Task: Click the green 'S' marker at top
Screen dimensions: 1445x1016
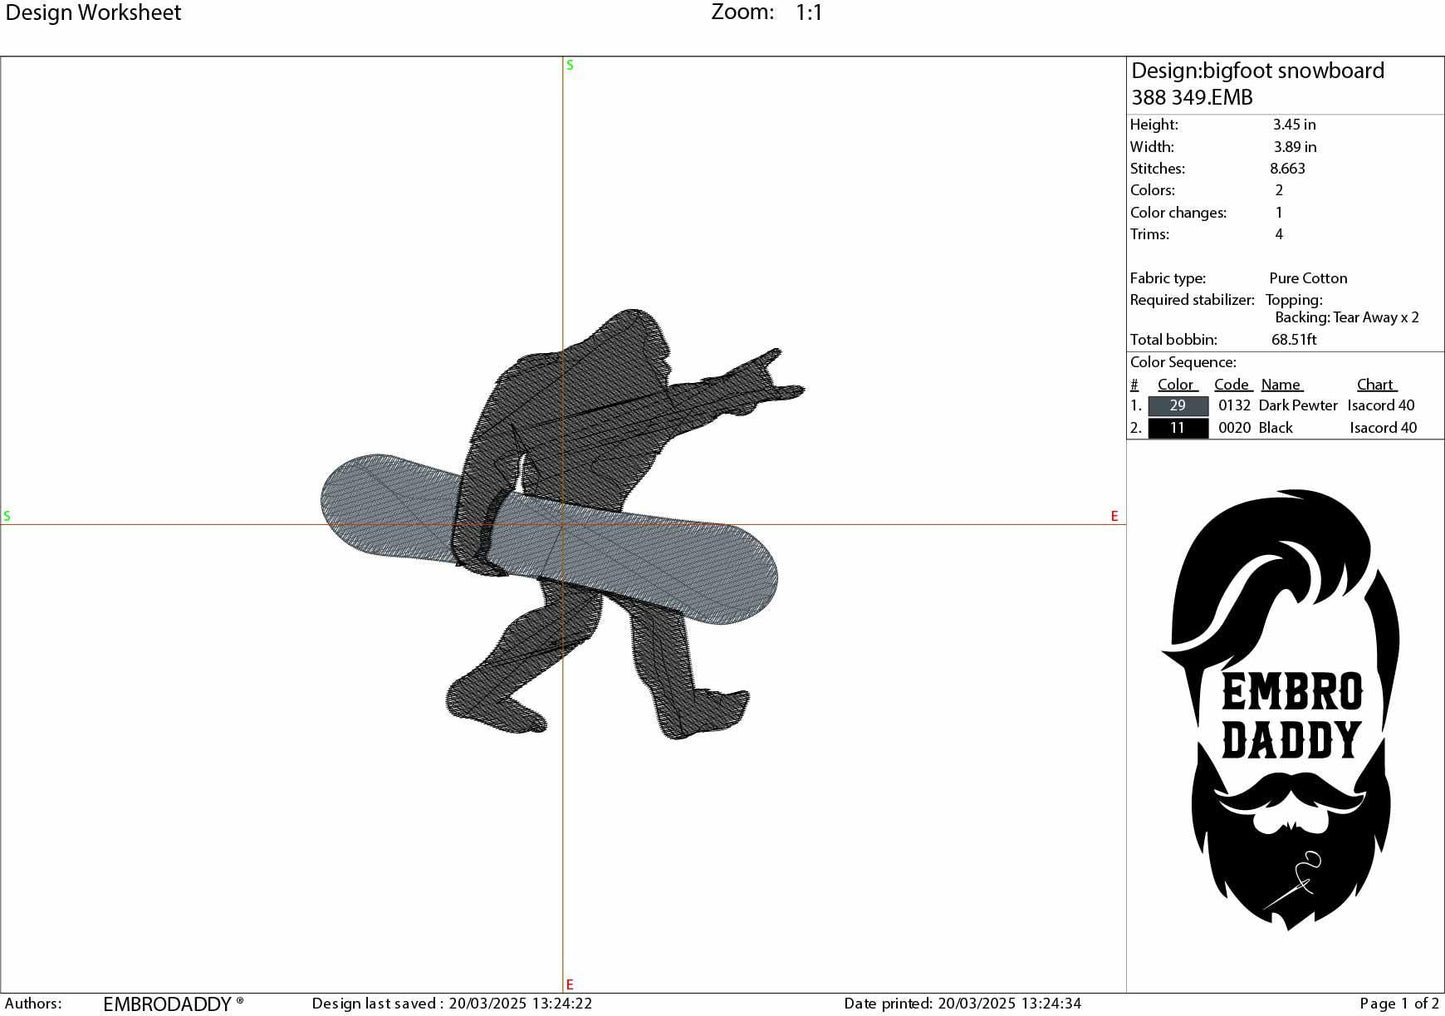Action: click(x=570, y=65)
